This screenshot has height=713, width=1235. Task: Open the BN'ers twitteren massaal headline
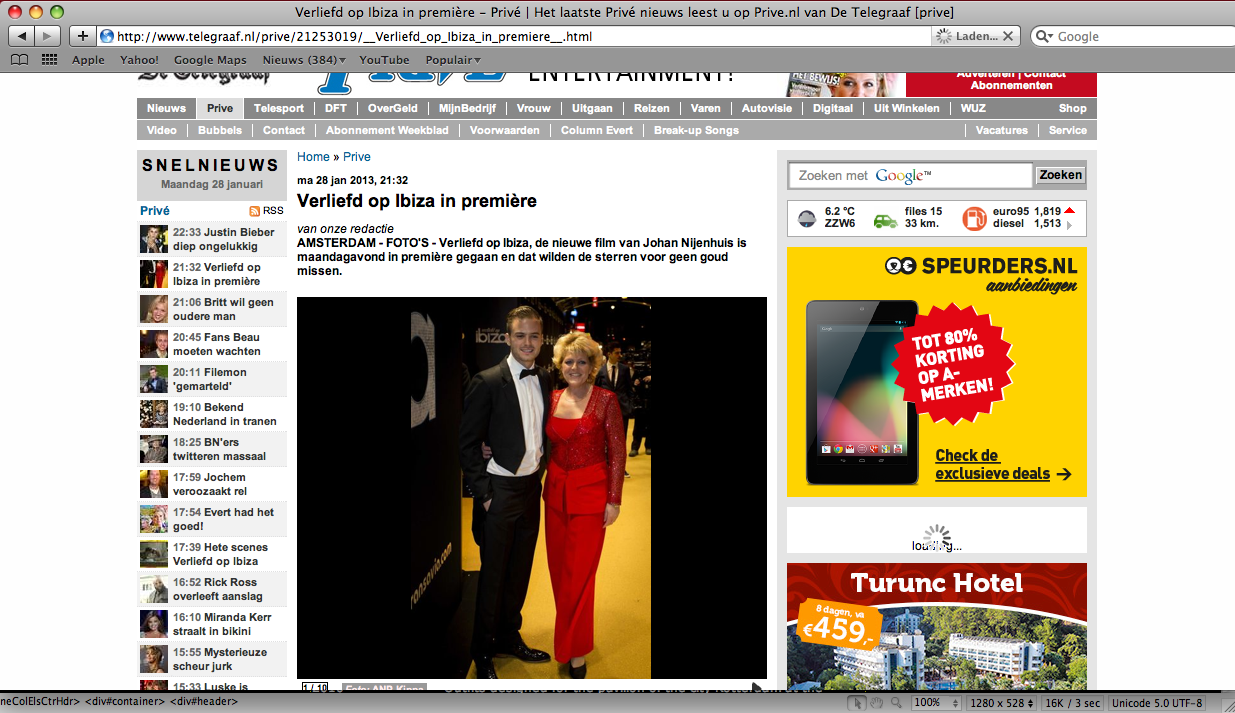pos(219,449)
